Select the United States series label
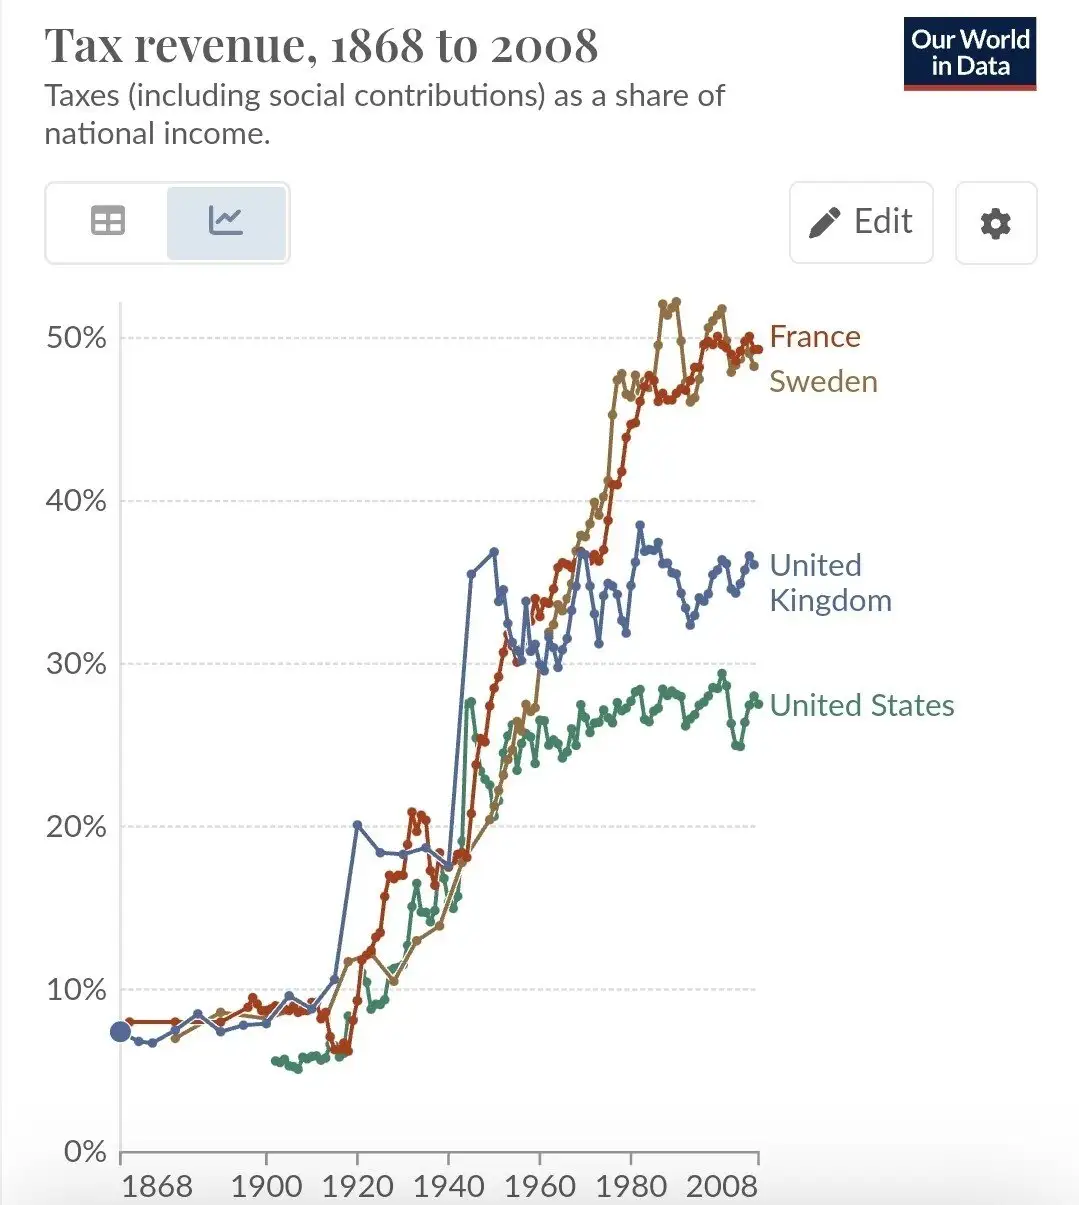Viewport: 1079px width, 1205px height. 861,705
